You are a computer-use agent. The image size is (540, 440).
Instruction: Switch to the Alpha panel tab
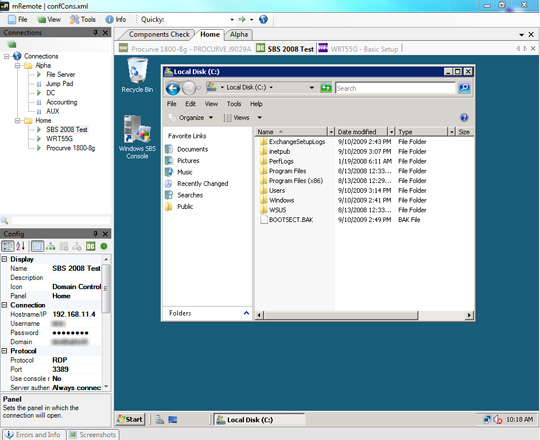[239, 34]
